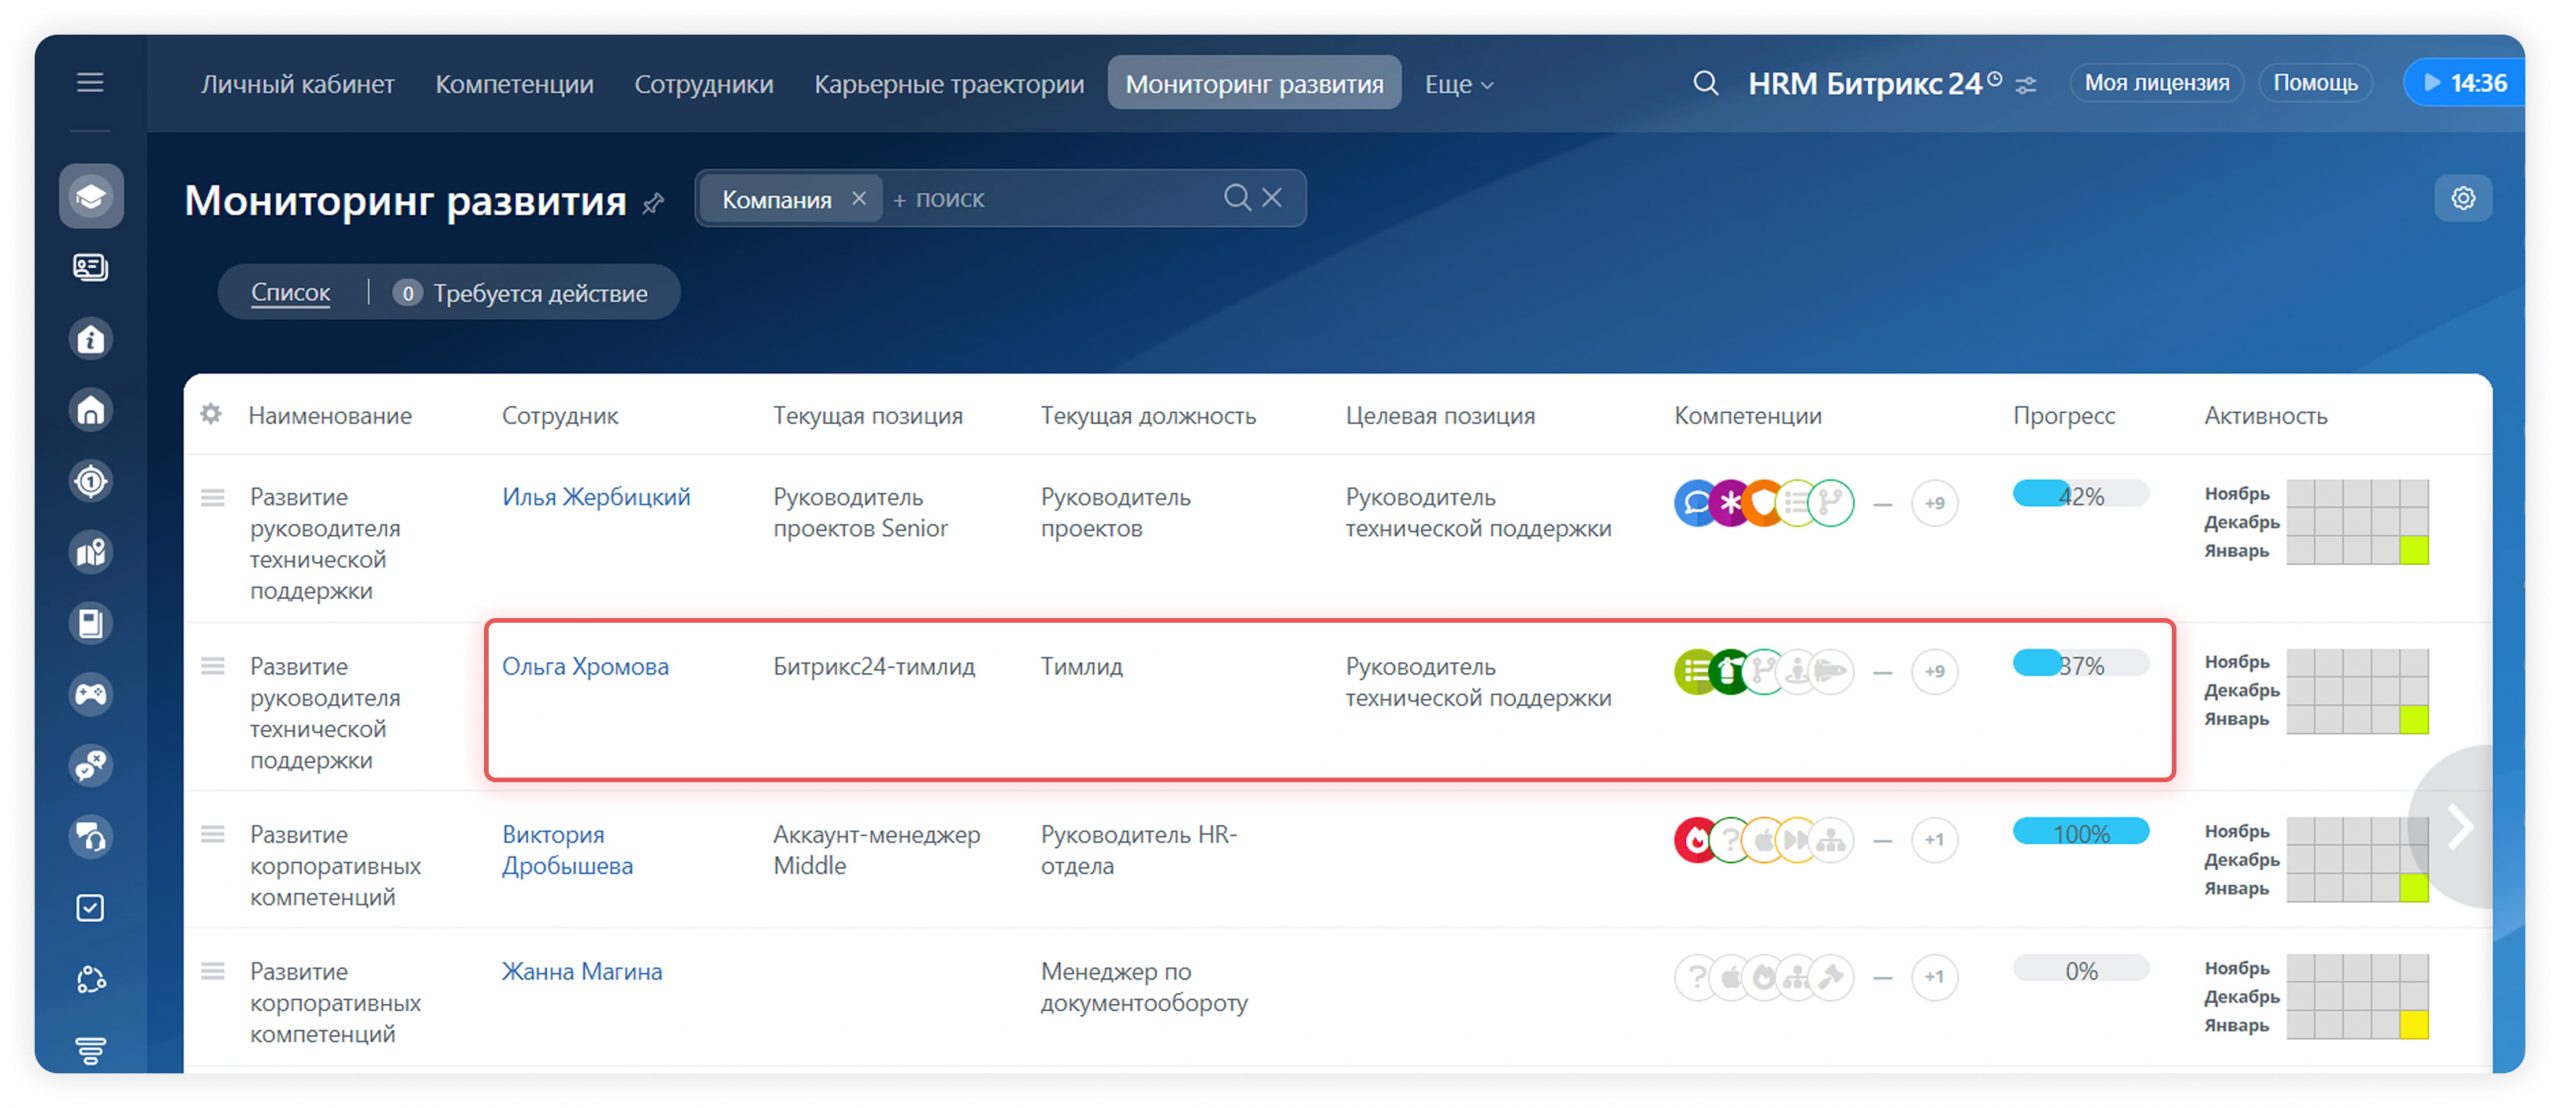Open the Карьерные траектории section
The image size is (2560, 1108).
tap(948, 84)
